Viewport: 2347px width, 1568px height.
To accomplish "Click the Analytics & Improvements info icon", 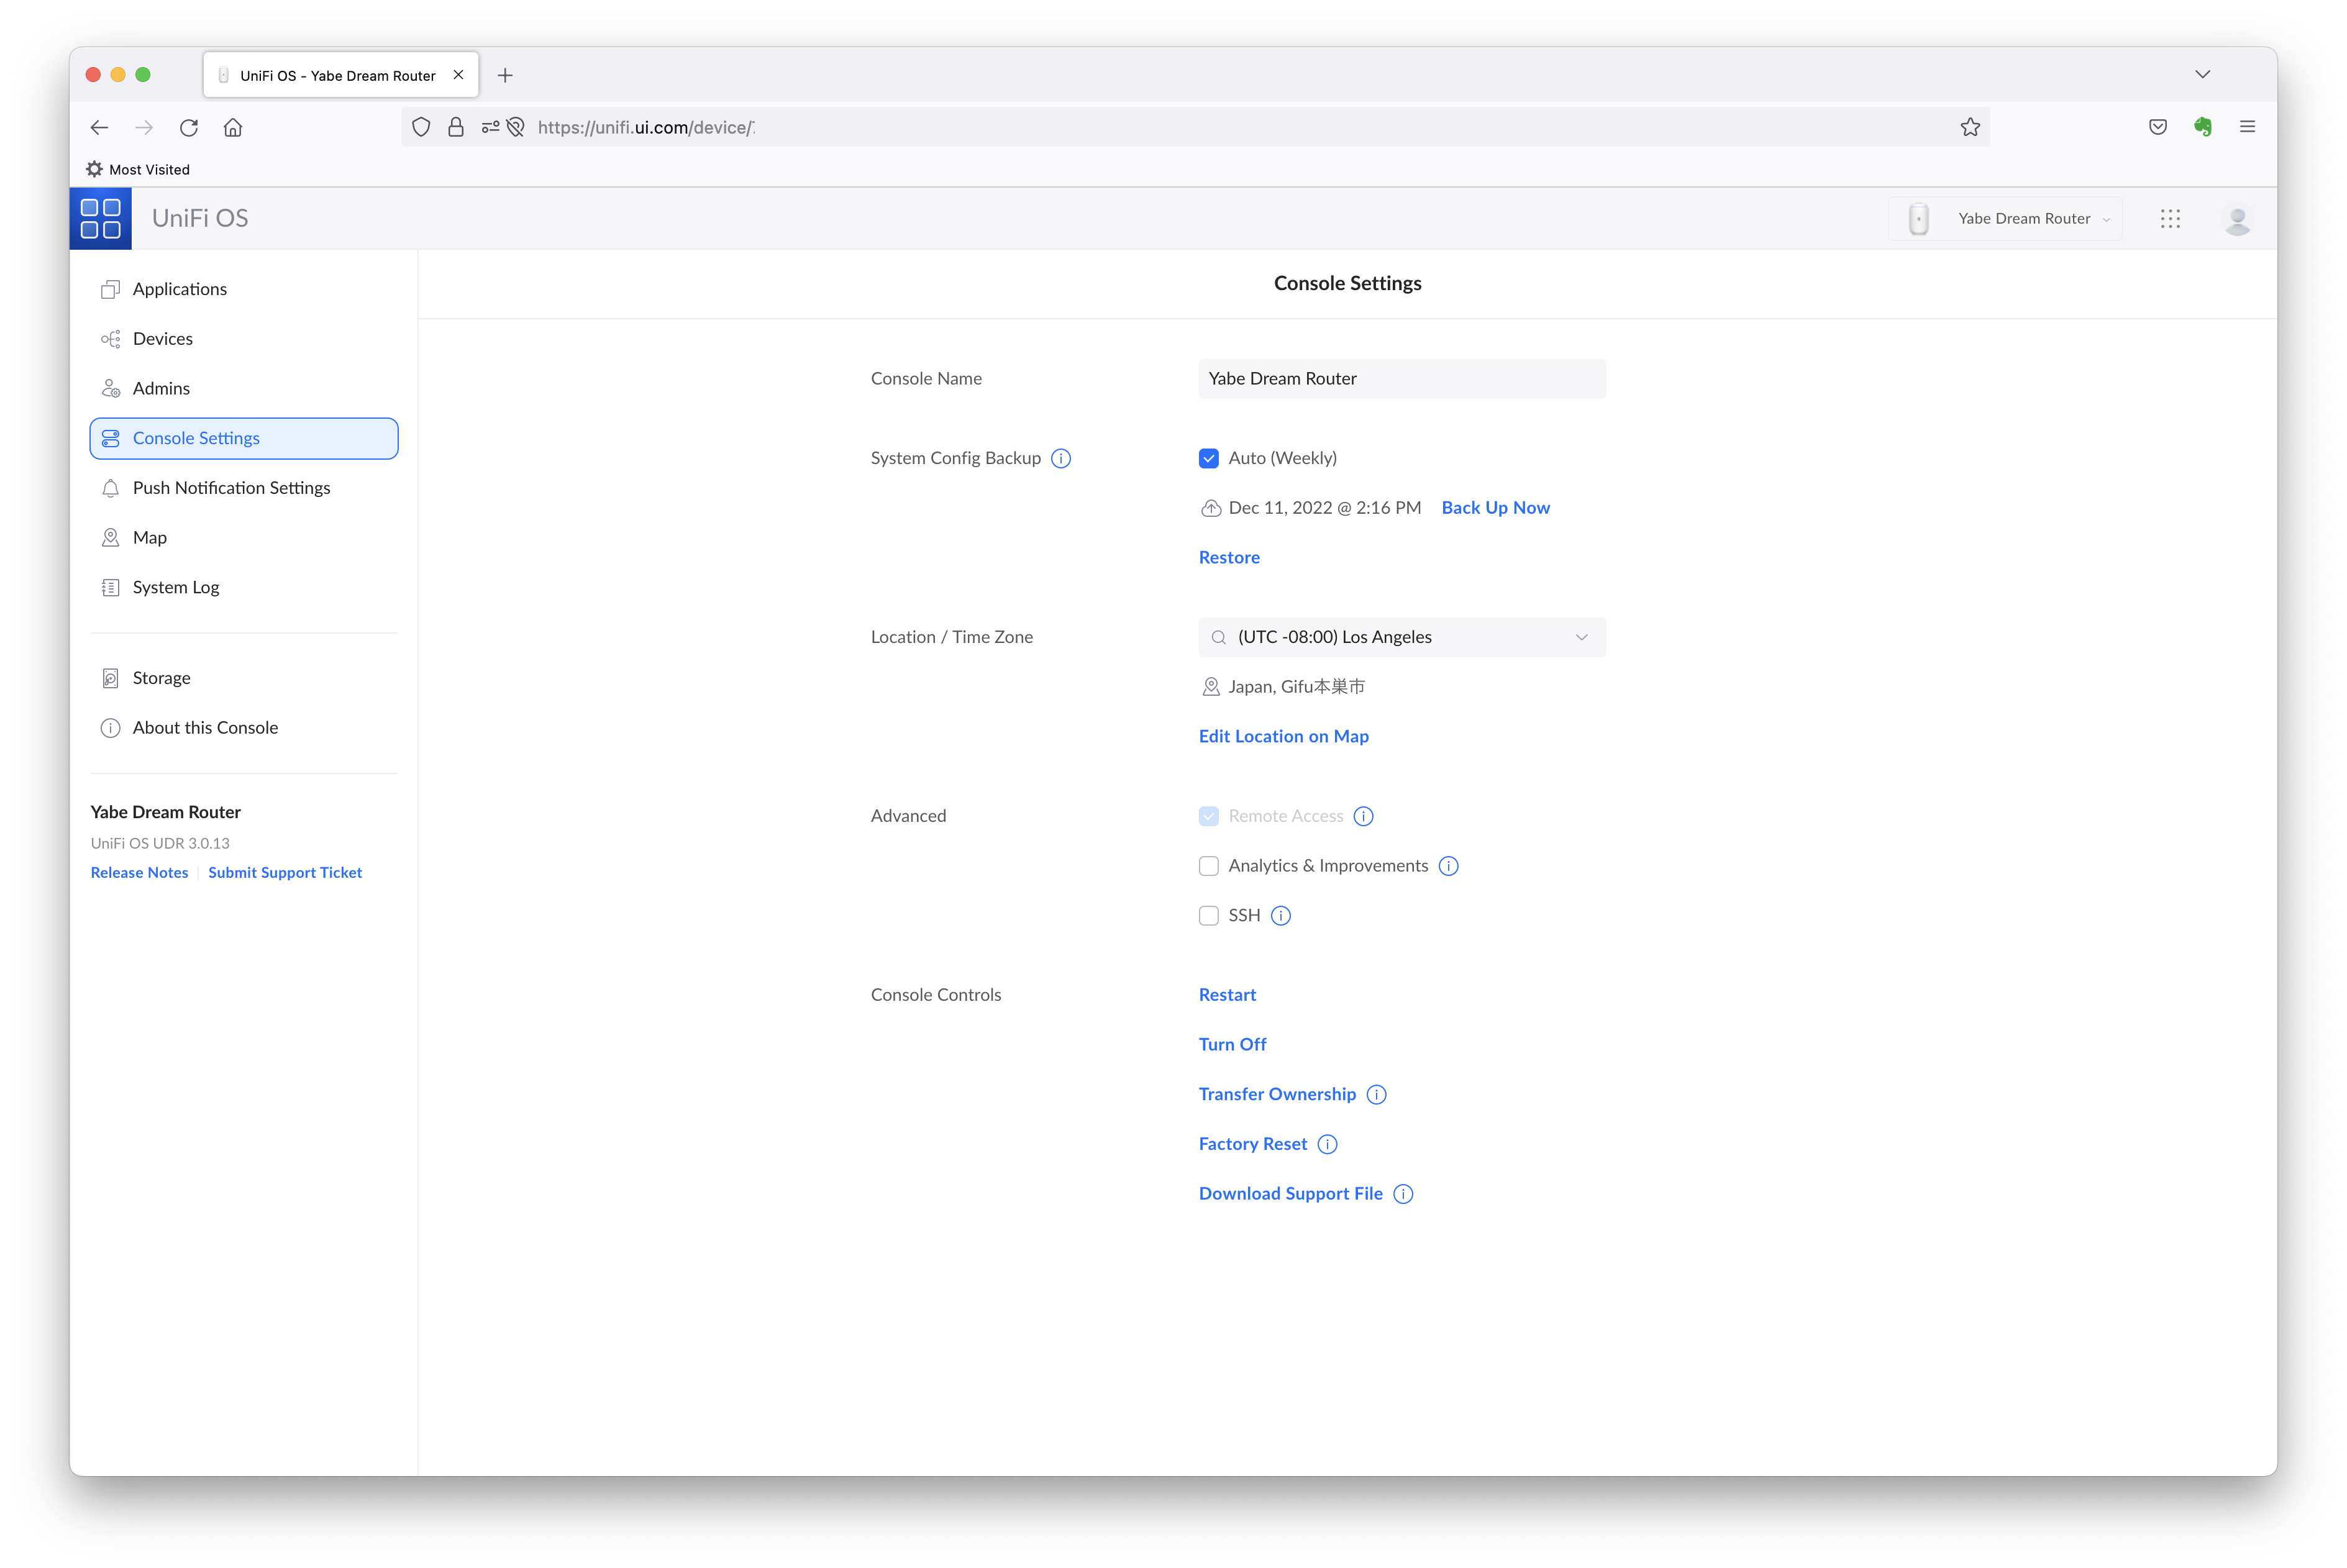I will point(1448,866).
